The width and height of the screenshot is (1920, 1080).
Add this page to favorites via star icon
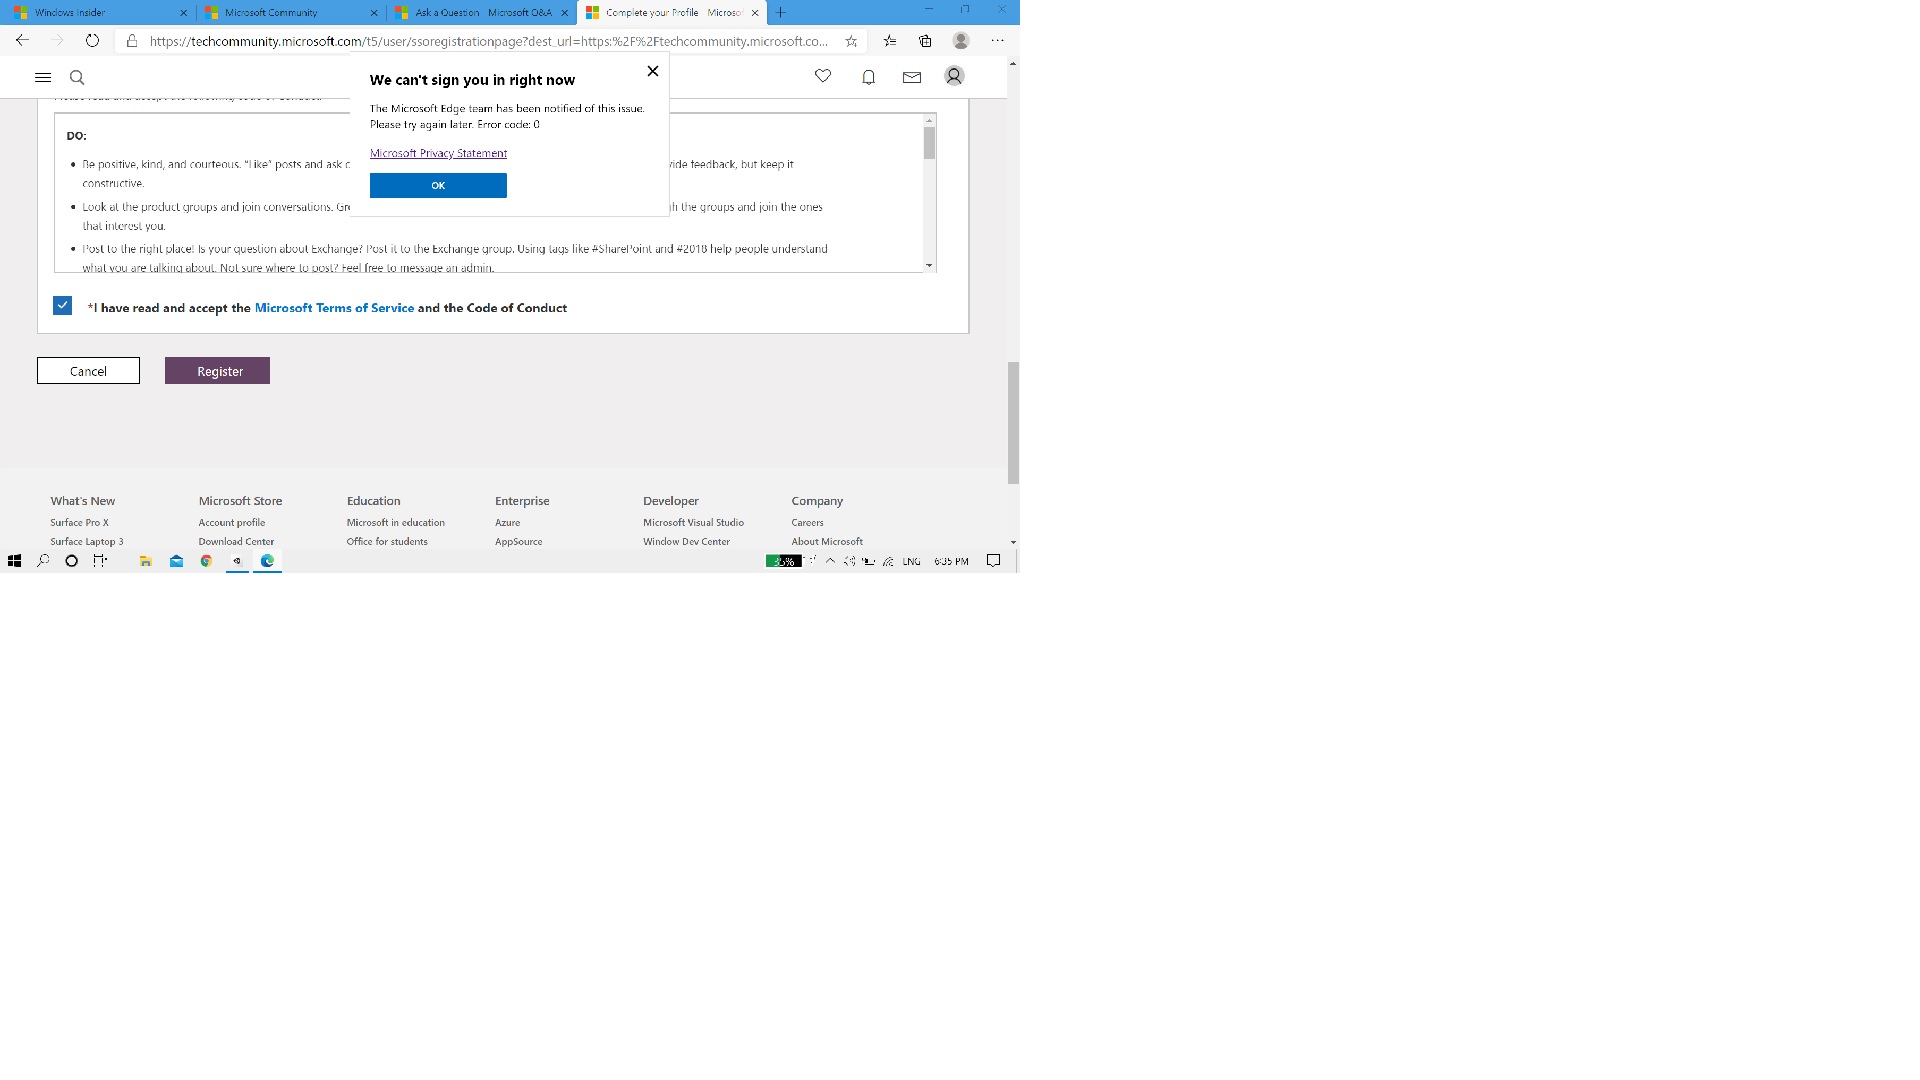pos(849,41)
